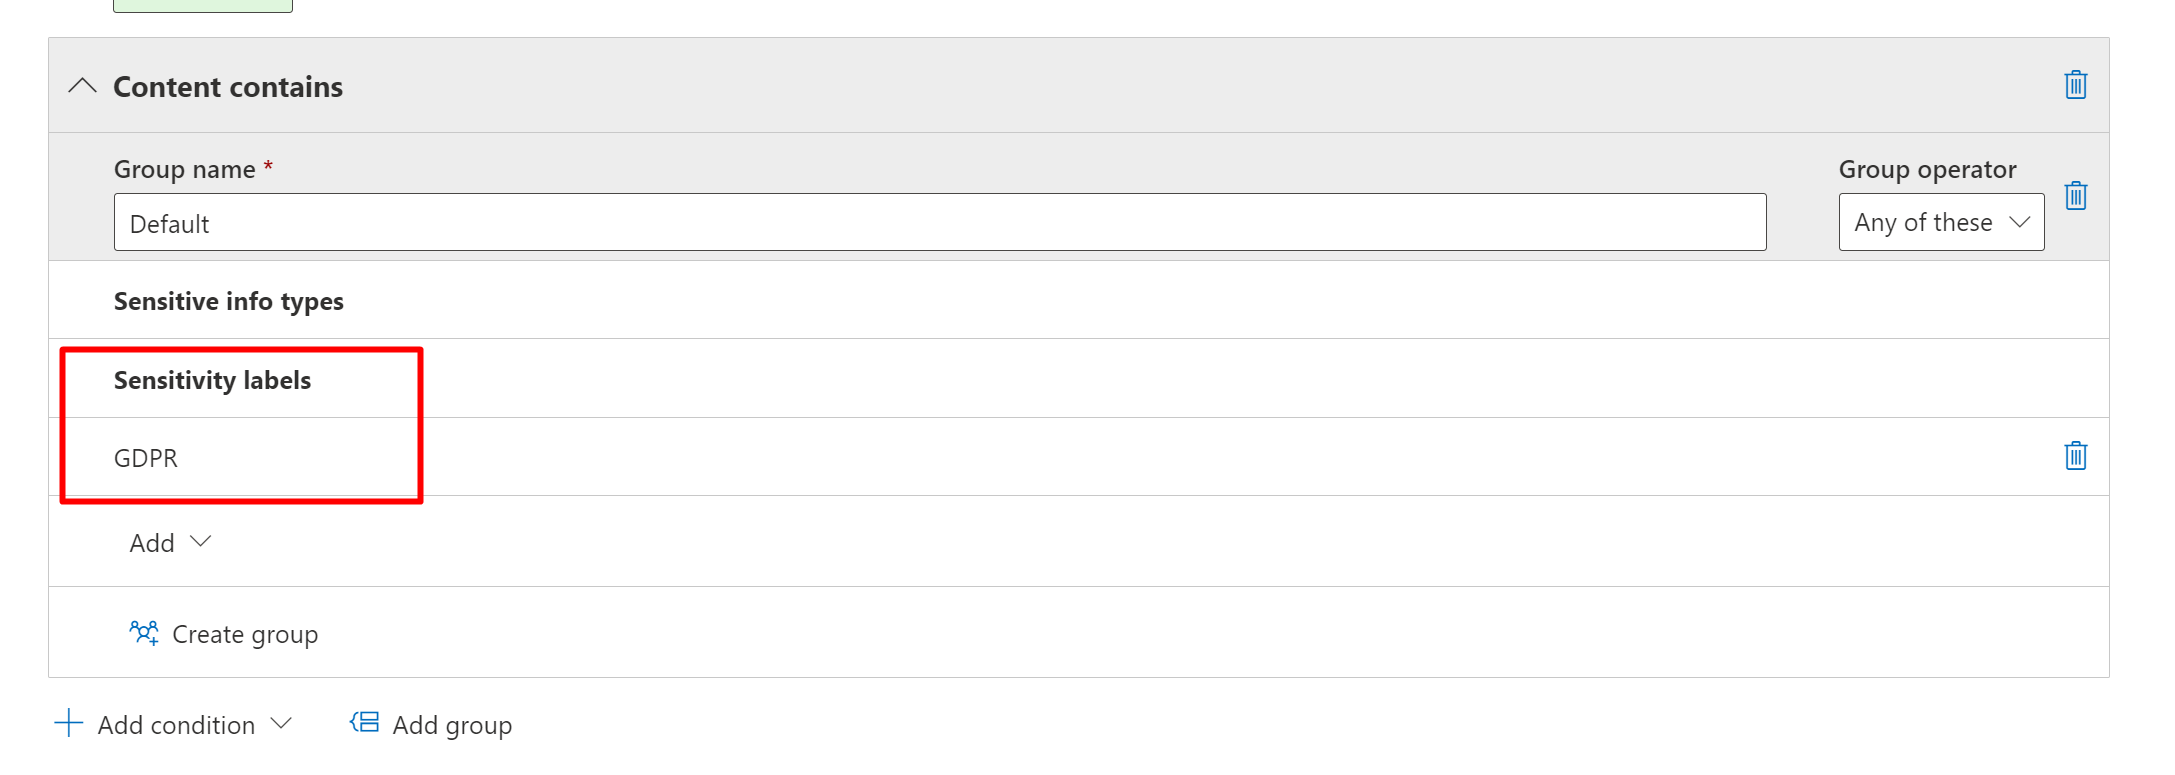Click the Add group icon
The image size is (2175, 775).
(x=364, y=723)
